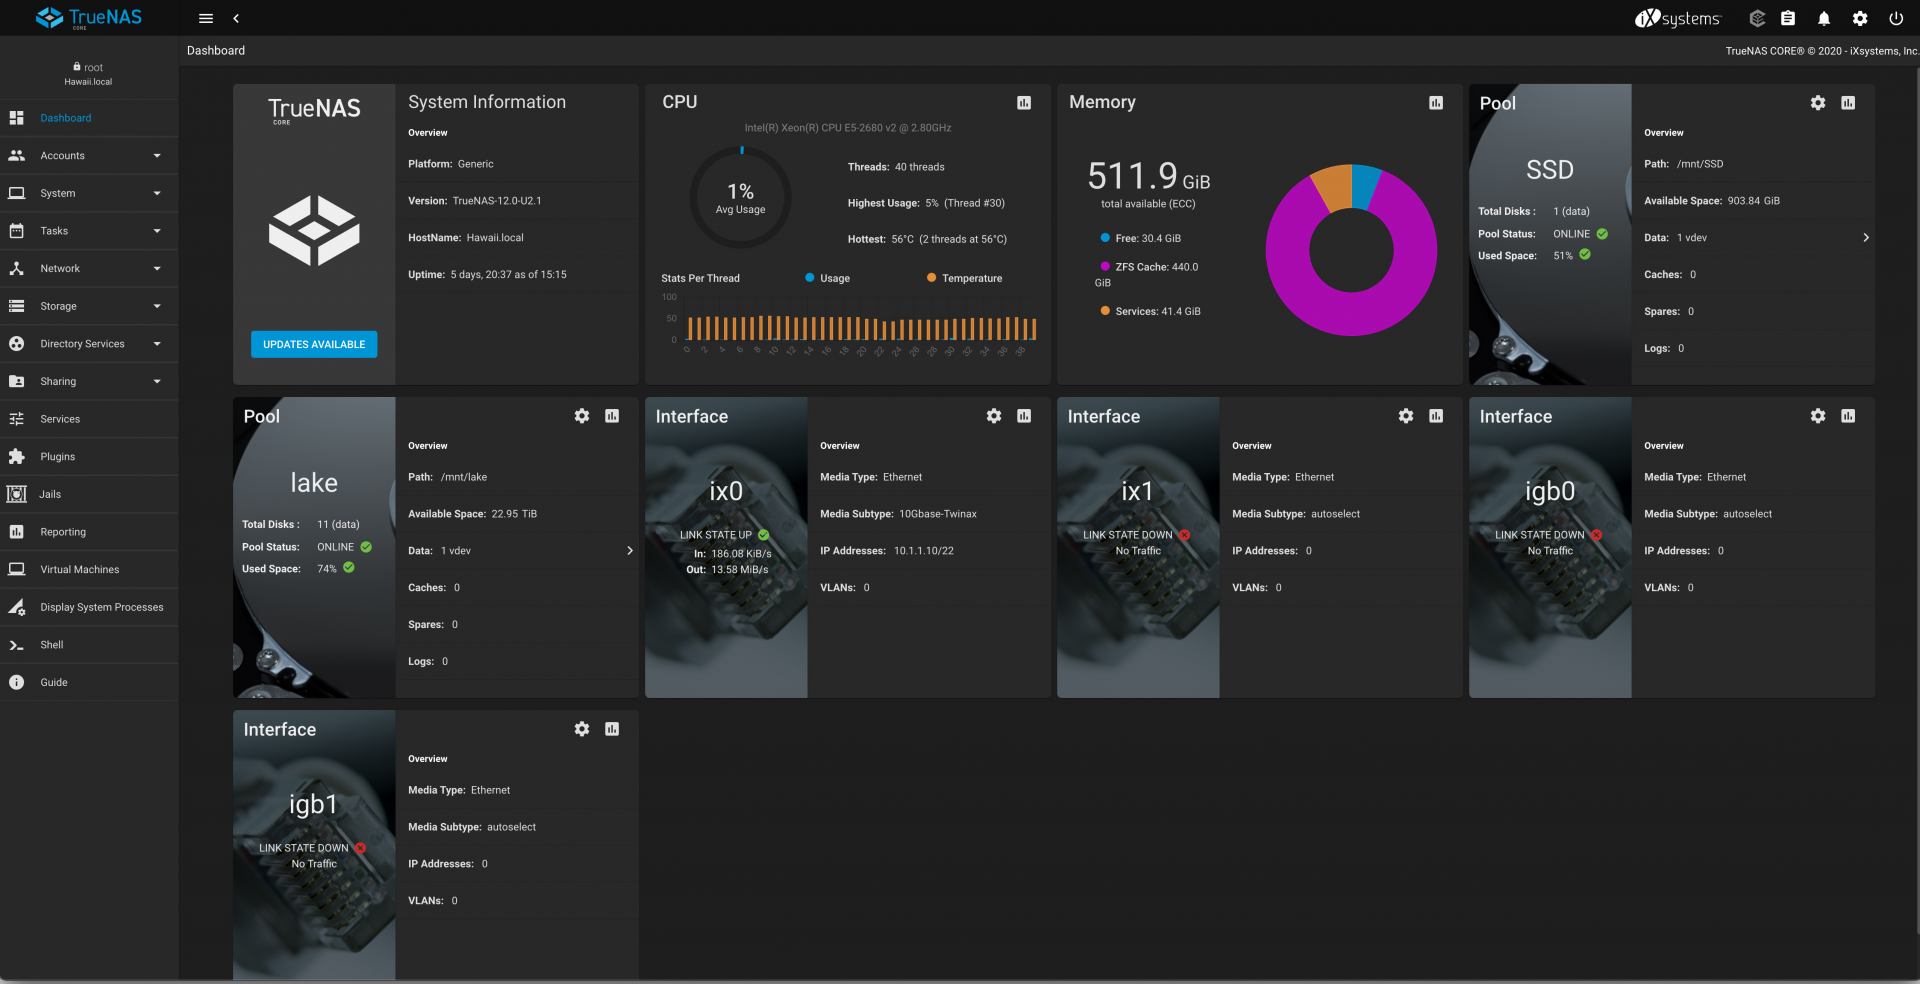The height and width of the screenshot is (984, 1920).
Task: Click the power icon
Action: pos(1896,18)
